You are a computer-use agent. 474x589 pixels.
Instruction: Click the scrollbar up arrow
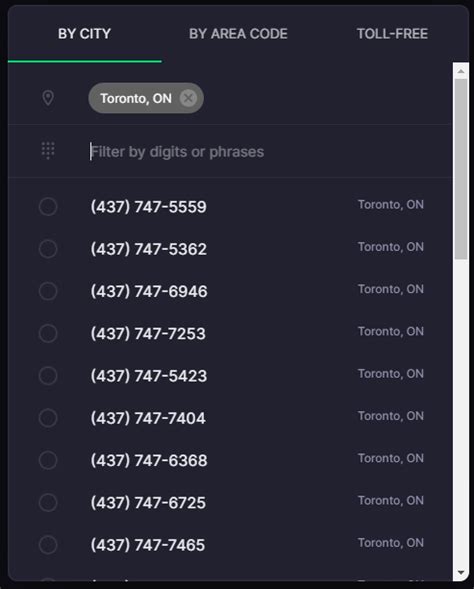pyautogui.click(x=461, y=71)
